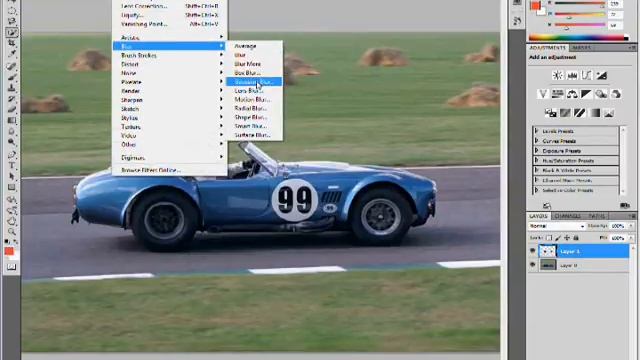Add an Invert adjustment

tap(550, 113)
